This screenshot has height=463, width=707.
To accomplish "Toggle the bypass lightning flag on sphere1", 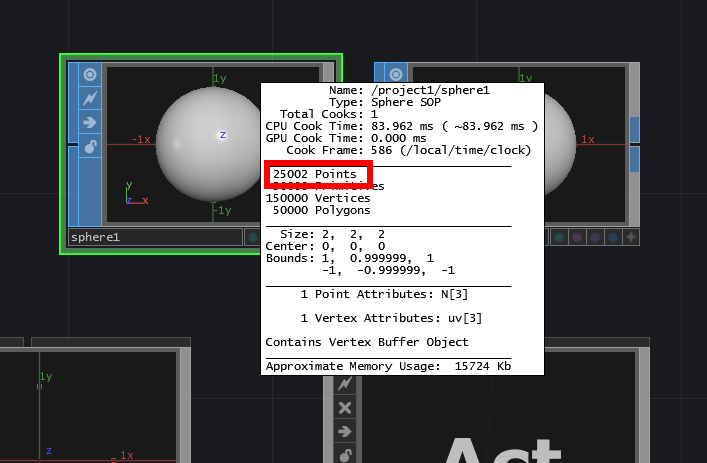I will tap(90, 98).
